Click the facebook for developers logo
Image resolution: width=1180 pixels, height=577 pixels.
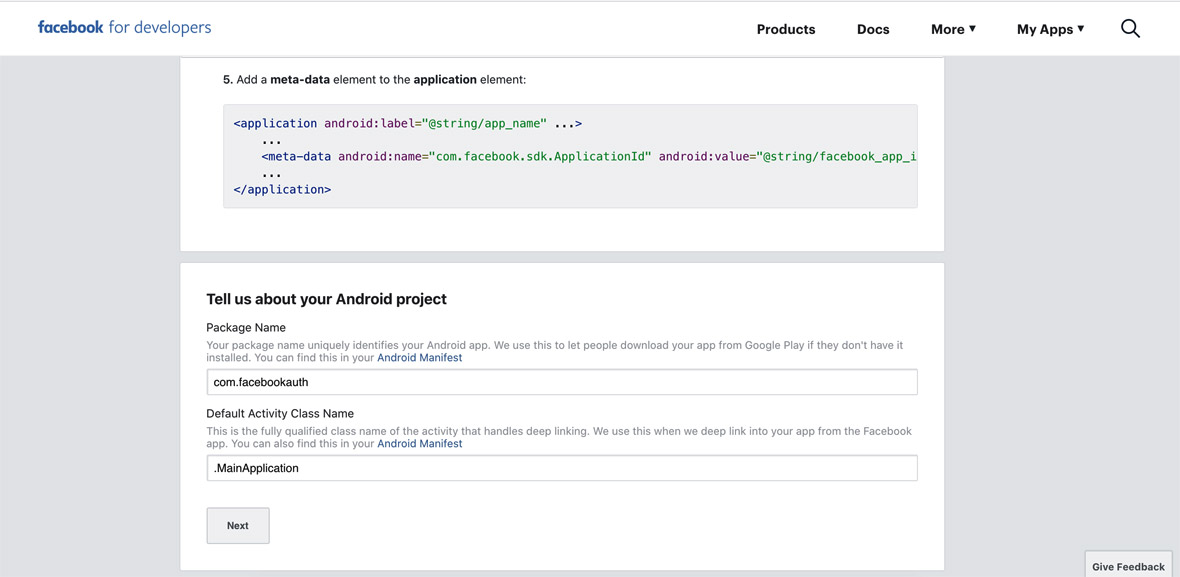click(124, 28)
